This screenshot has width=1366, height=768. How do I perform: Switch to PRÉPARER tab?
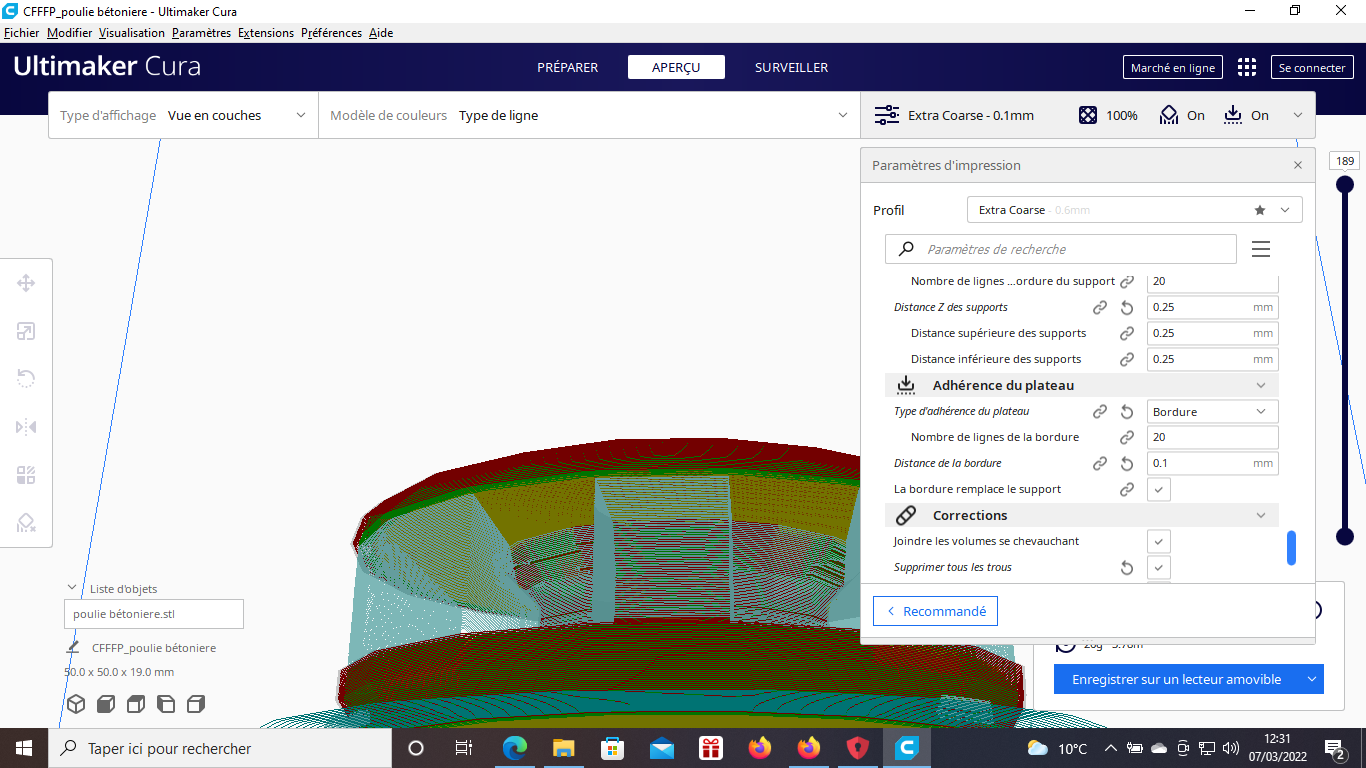(x=567, y=67)
